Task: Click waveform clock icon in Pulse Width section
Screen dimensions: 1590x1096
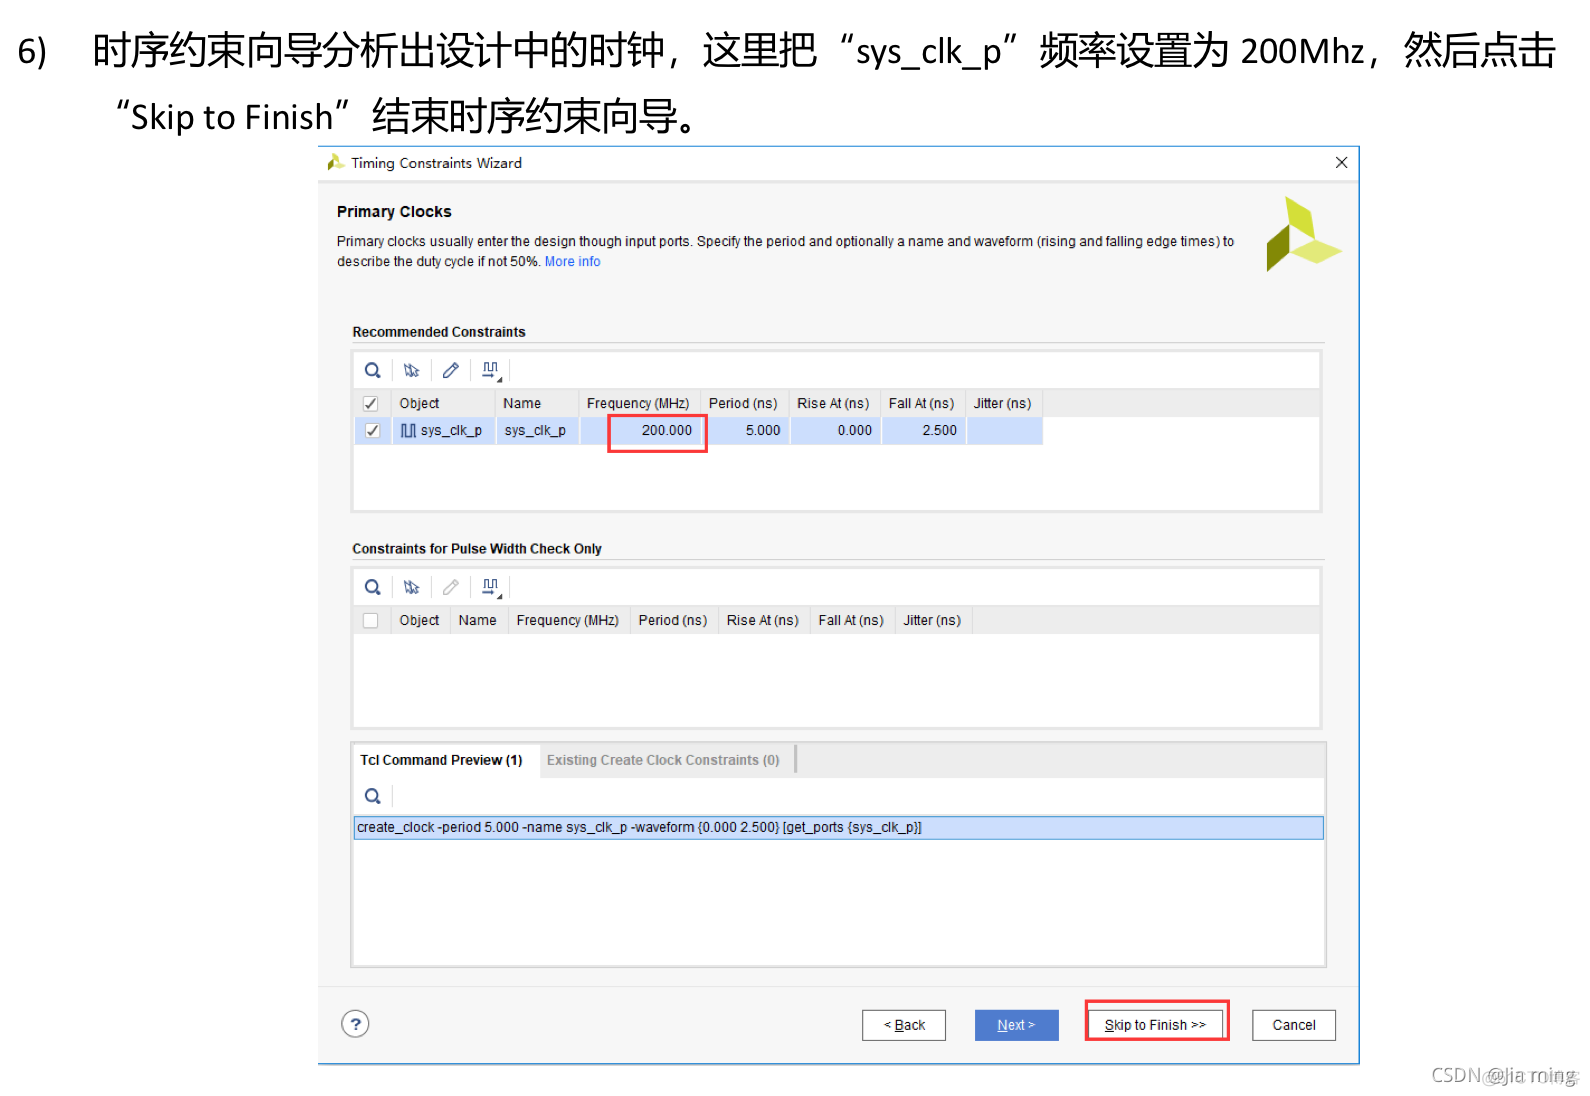Action: pyautogui.click(x=491, y=588)
